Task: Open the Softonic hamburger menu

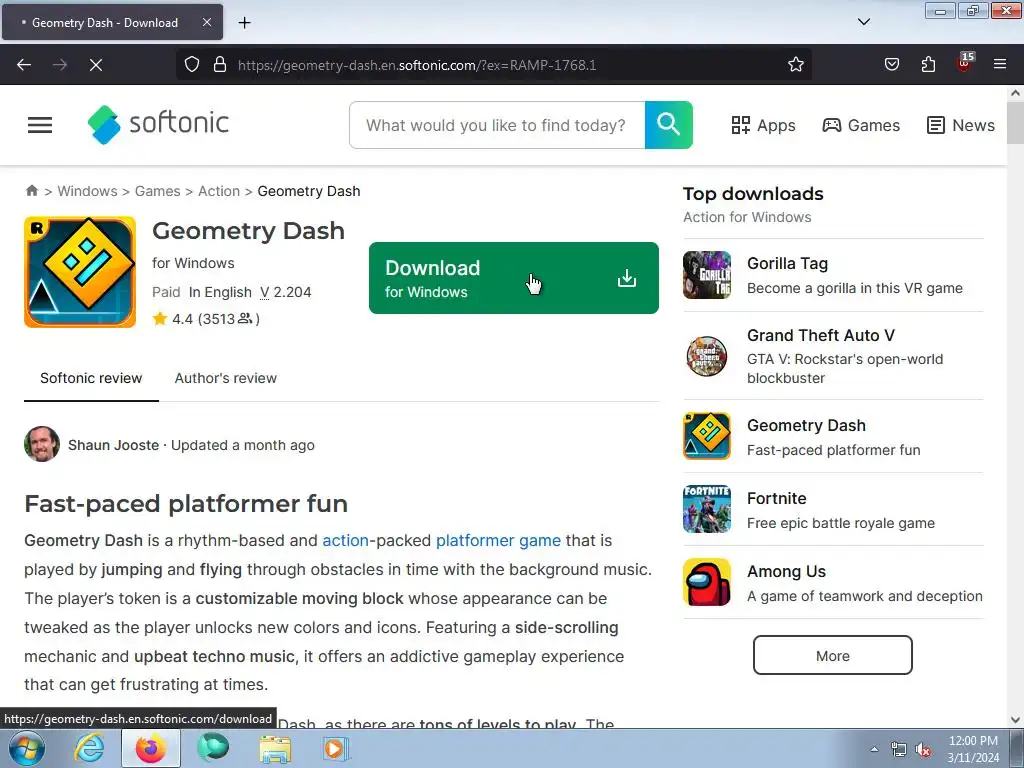Action: (x=40, y=125)
